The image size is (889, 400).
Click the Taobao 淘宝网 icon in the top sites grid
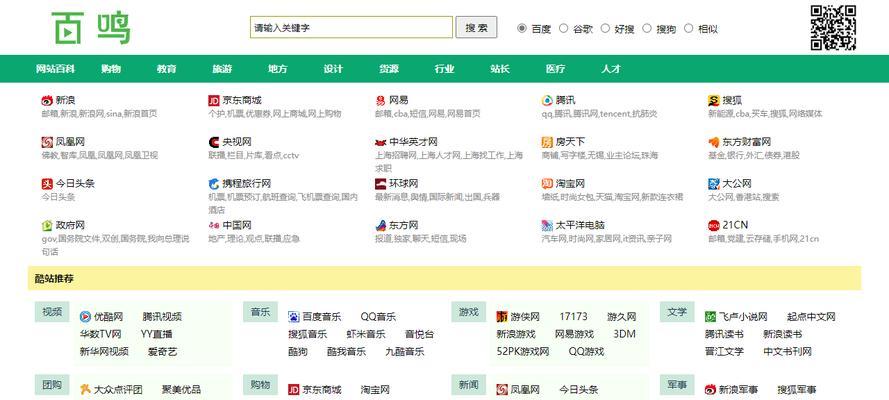547,184
